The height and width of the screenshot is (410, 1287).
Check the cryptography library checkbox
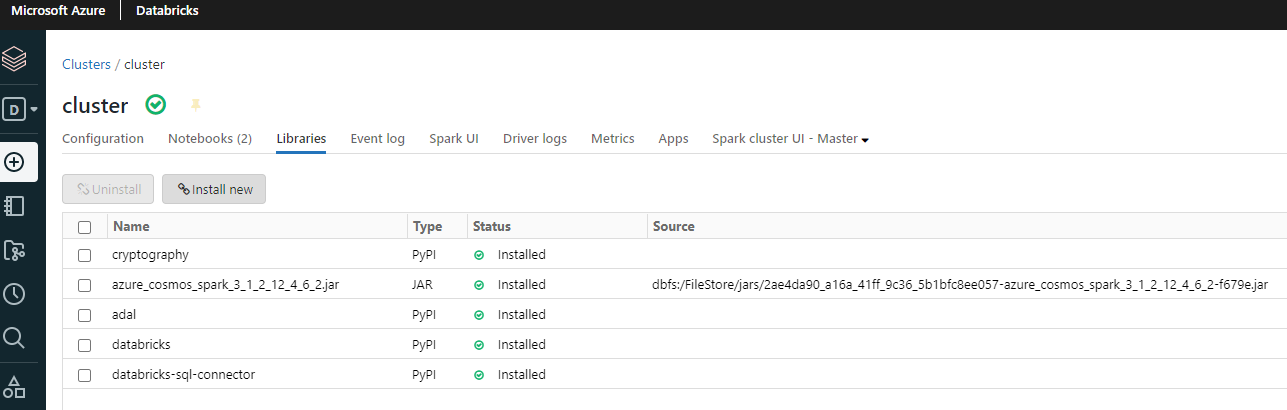coord(85,255)
